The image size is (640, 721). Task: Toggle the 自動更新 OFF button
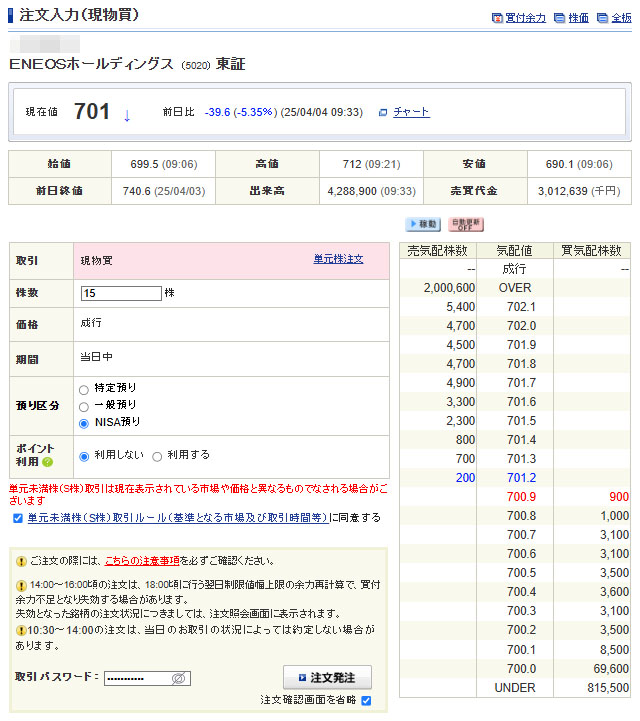pyautogui.click(x=466, y=224)
